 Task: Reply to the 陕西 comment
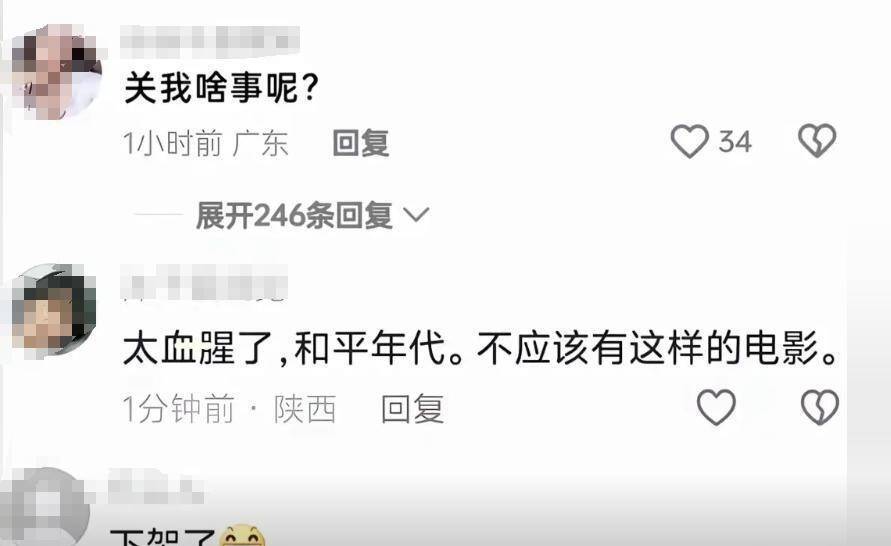pyautogui.click(x=413, y=409)
